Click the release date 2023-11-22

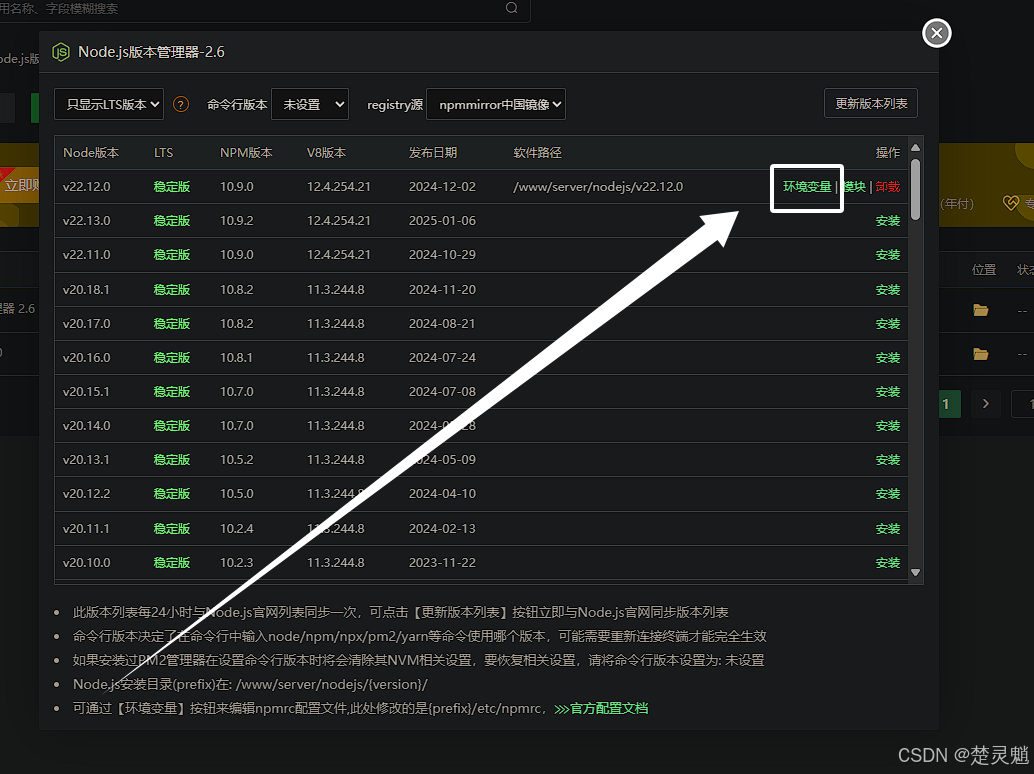pyautogui.click(x=442, y=563)
